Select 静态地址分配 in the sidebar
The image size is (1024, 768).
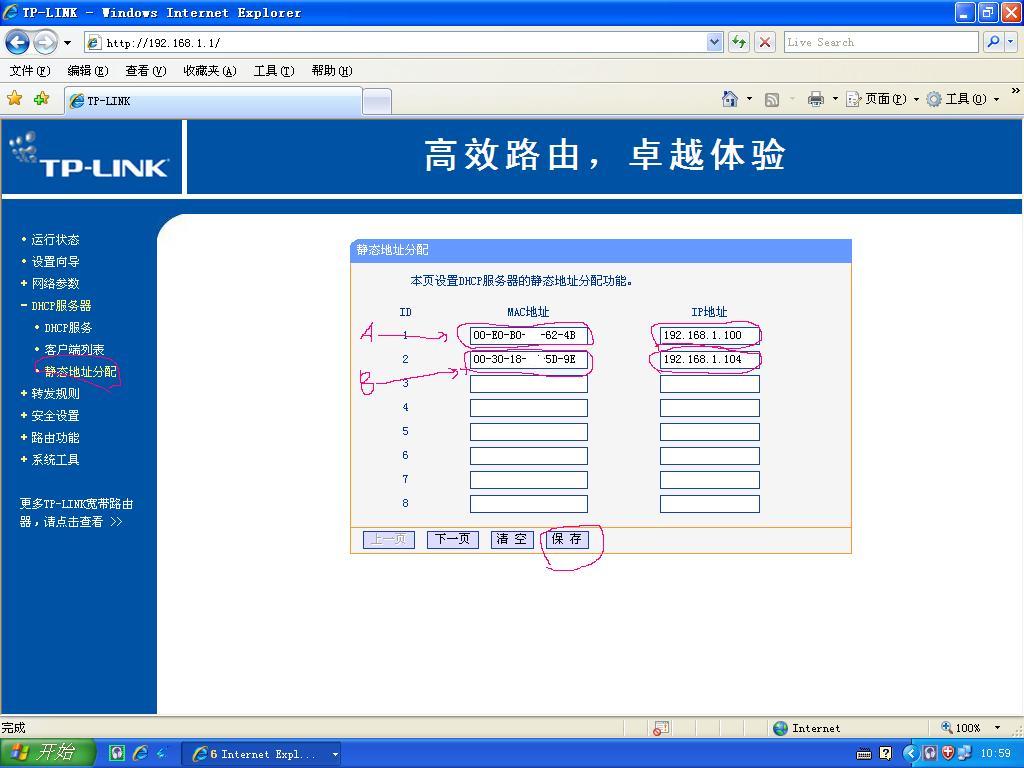point(80,372)
